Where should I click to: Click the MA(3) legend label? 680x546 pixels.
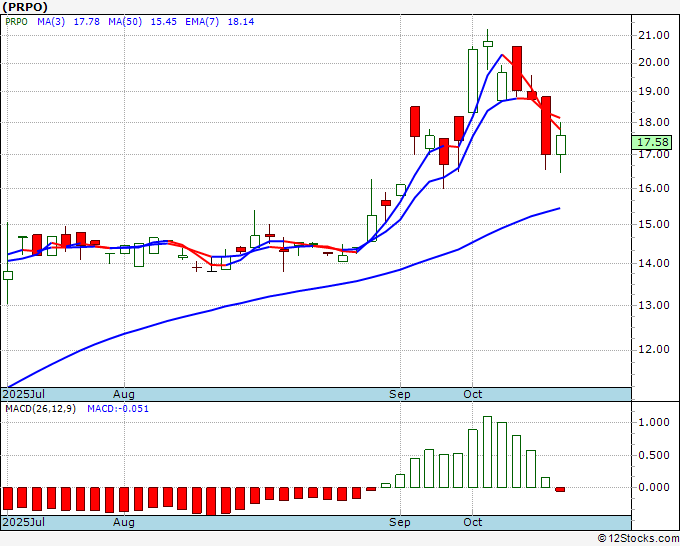(x=51, y=22)
